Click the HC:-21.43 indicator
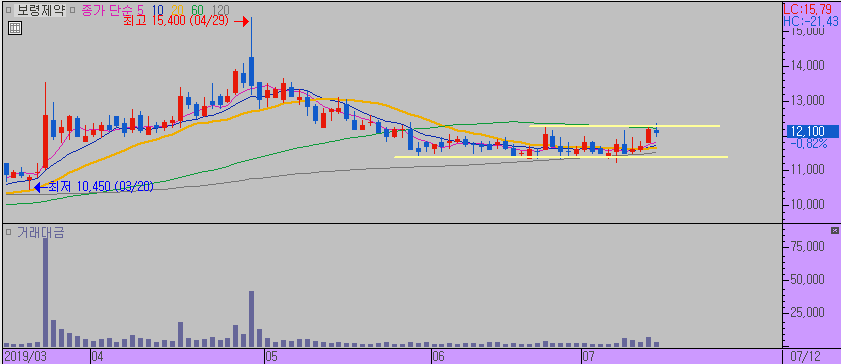Viewport: 841px width, 364px height. tap(810, 21)
